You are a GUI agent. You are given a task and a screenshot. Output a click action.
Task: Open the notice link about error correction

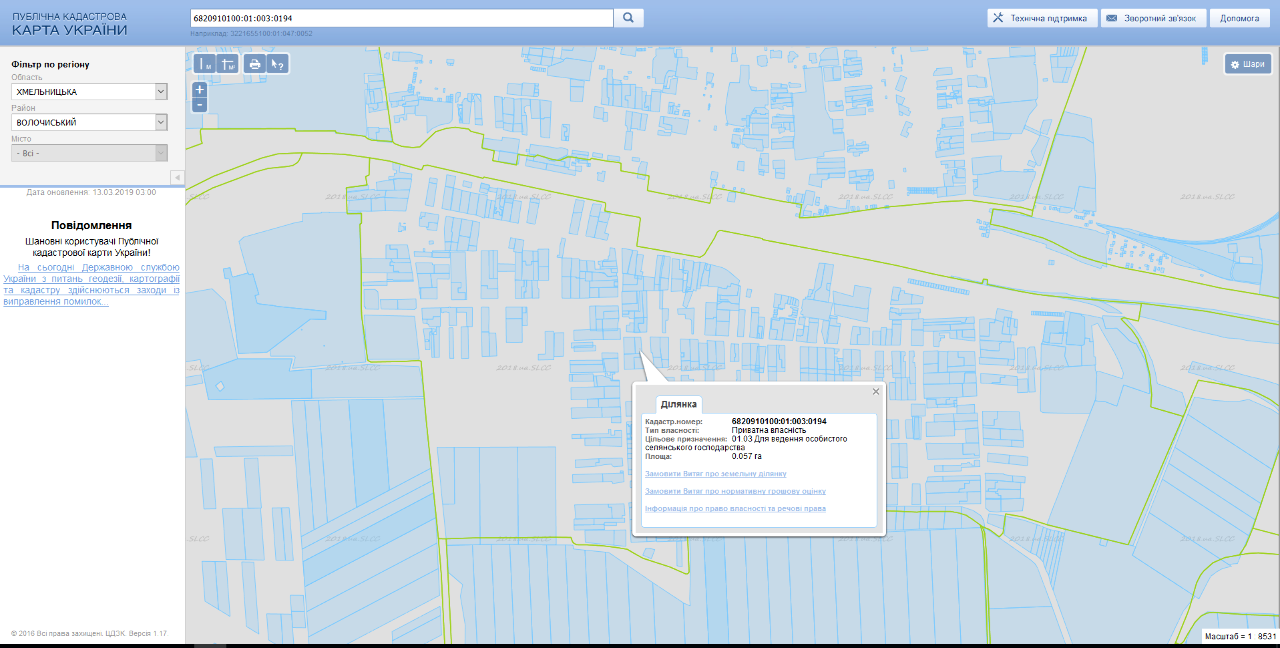coord(92,285)
